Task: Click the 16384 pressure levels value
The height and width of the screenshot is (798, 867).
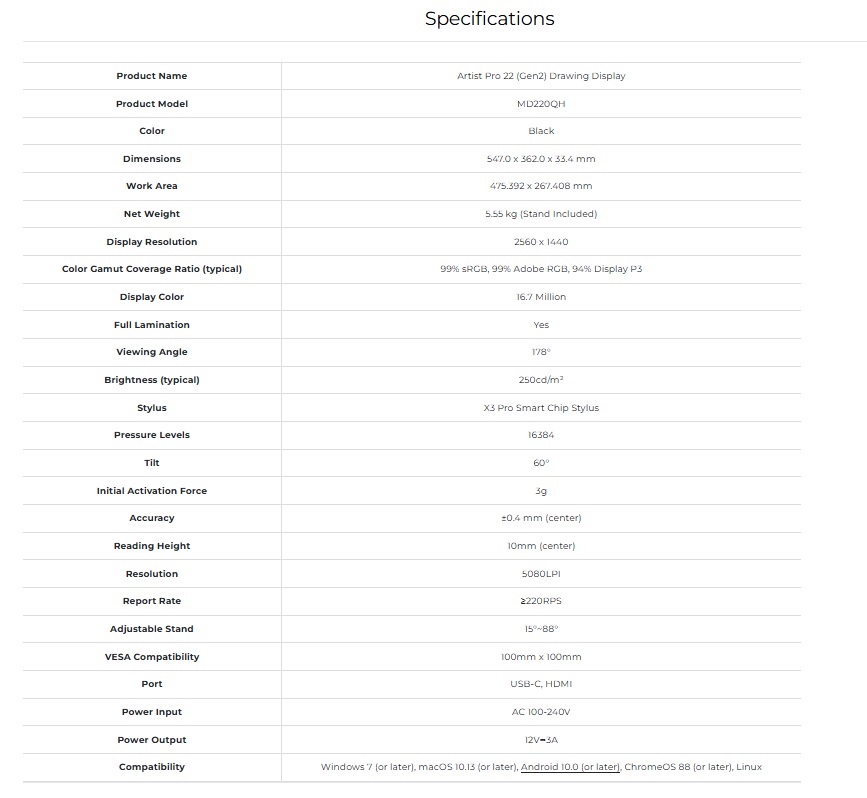Action: 541,435
